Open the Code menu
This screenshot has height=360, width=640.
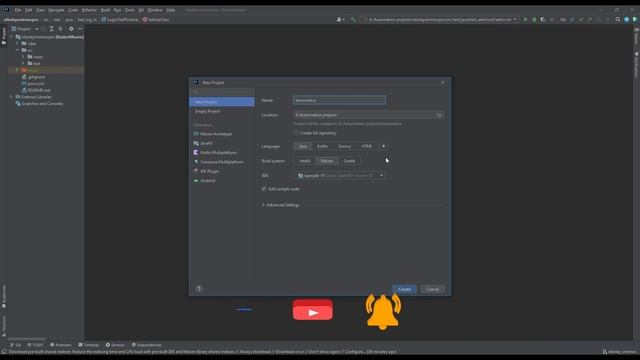click(x=73, y=10)
